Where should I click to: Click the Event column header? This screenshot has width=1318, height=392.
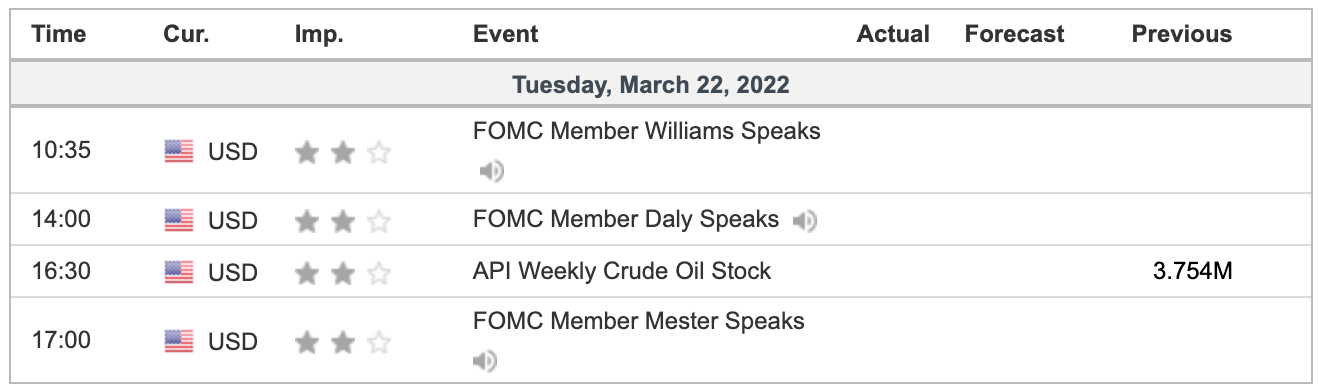[x=505, y=34]
